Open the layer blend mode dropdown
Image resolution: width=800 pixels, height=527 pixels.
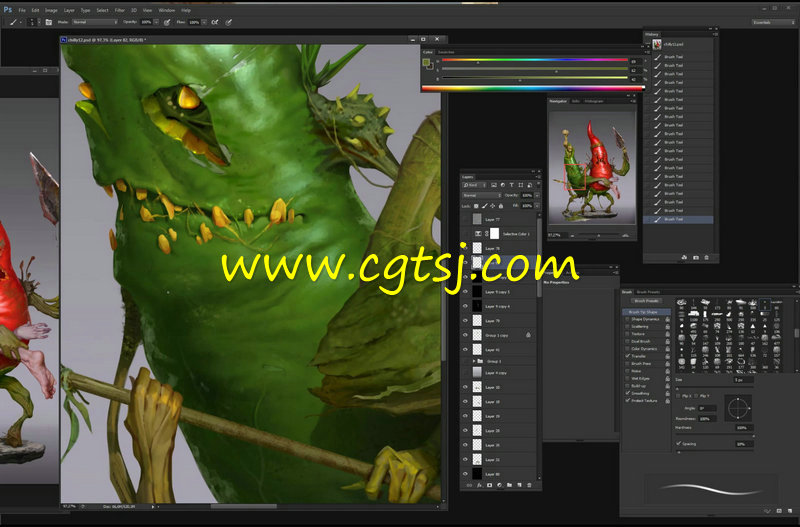pyautogui.click(x=482, y=195)
